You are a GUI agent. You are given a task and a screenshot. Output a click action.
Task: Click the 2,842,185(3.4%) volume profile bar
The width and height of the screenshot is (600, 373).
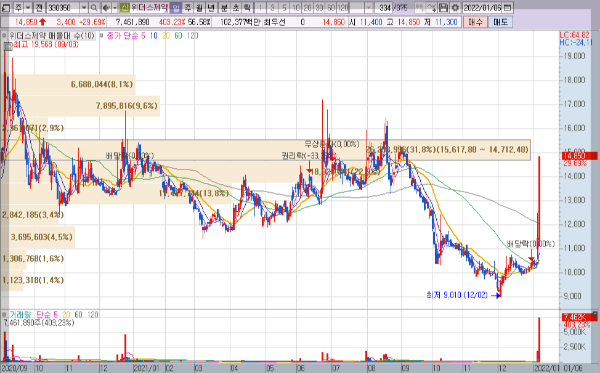coord(29,215)
